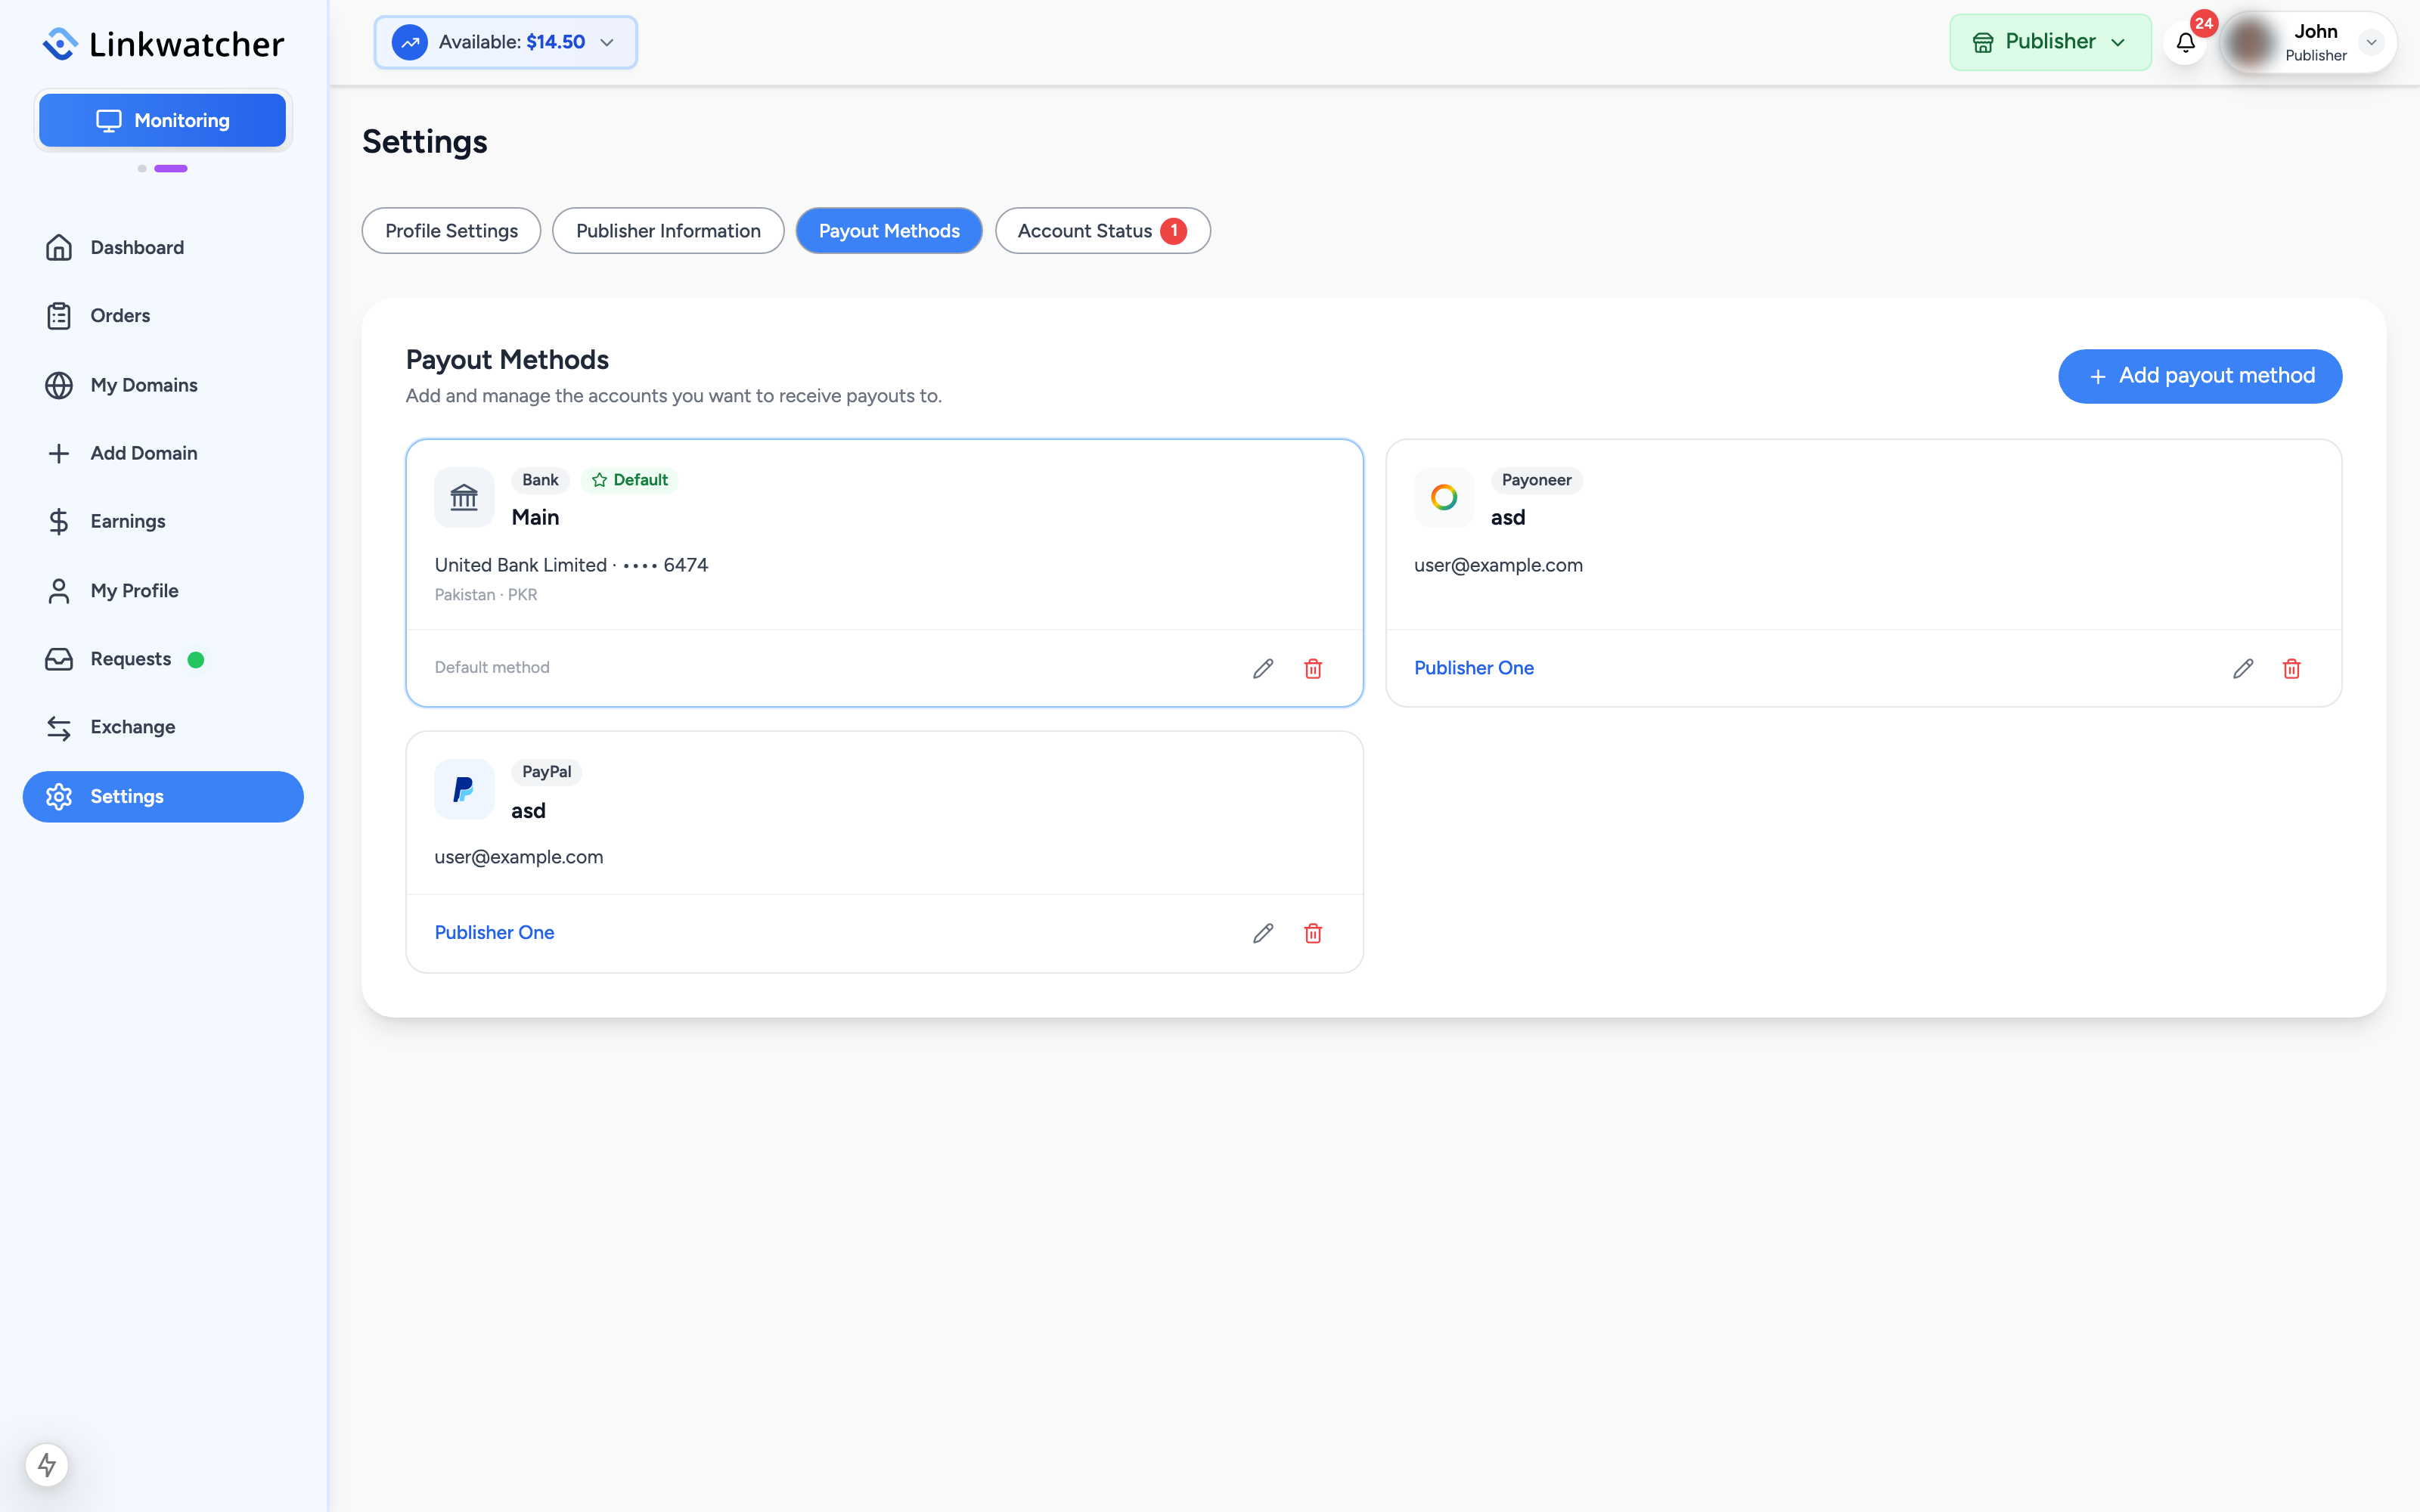The width and height of the screenshot is (2420, 1512).
Task: Open My Domains in sidebar
Action: [x=163, y=385]
